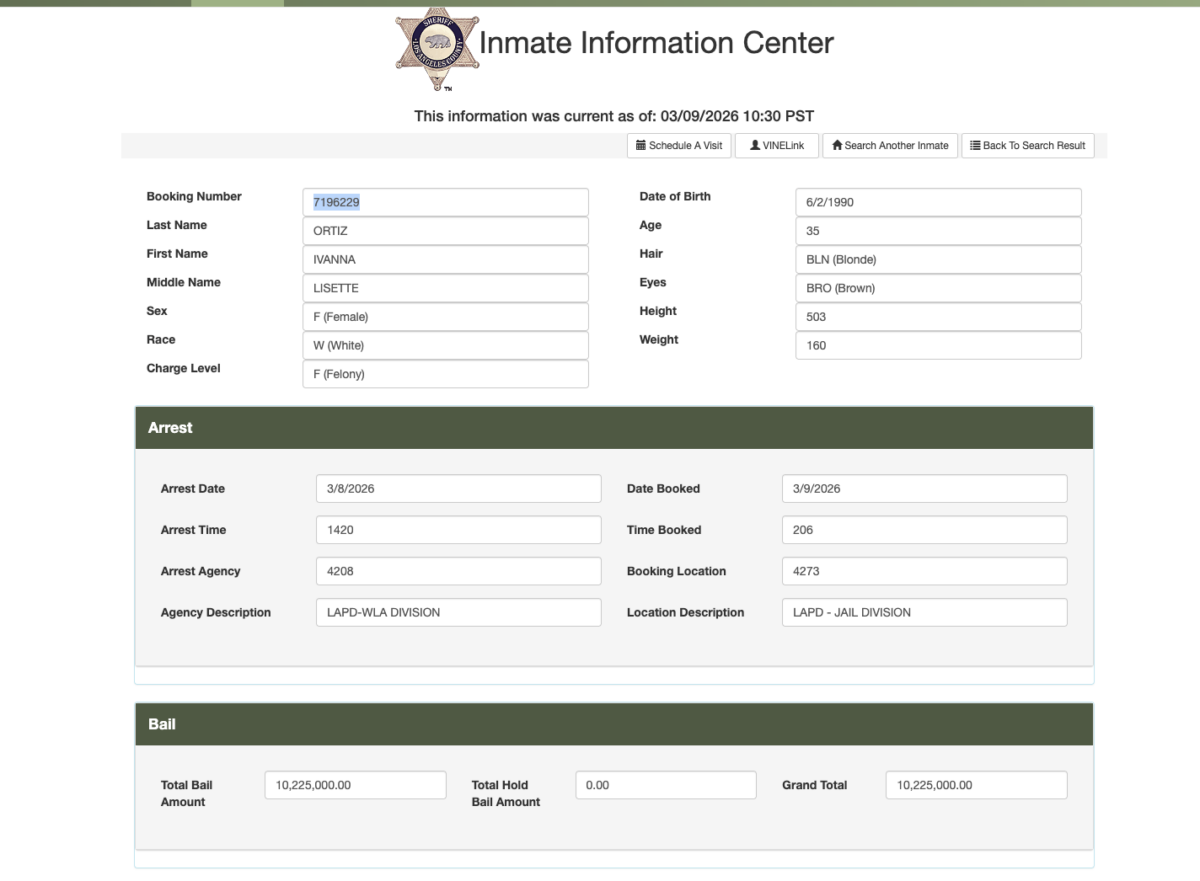The height and width of the screenshot is (881, 1200).
Task: Click the Location Description field
Action: [x=924, y=612]
